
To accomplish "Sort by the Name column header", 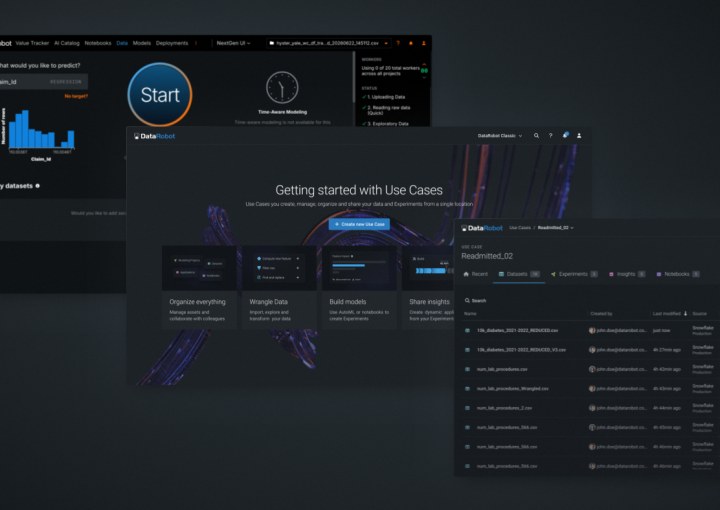I will pos(470,314).
